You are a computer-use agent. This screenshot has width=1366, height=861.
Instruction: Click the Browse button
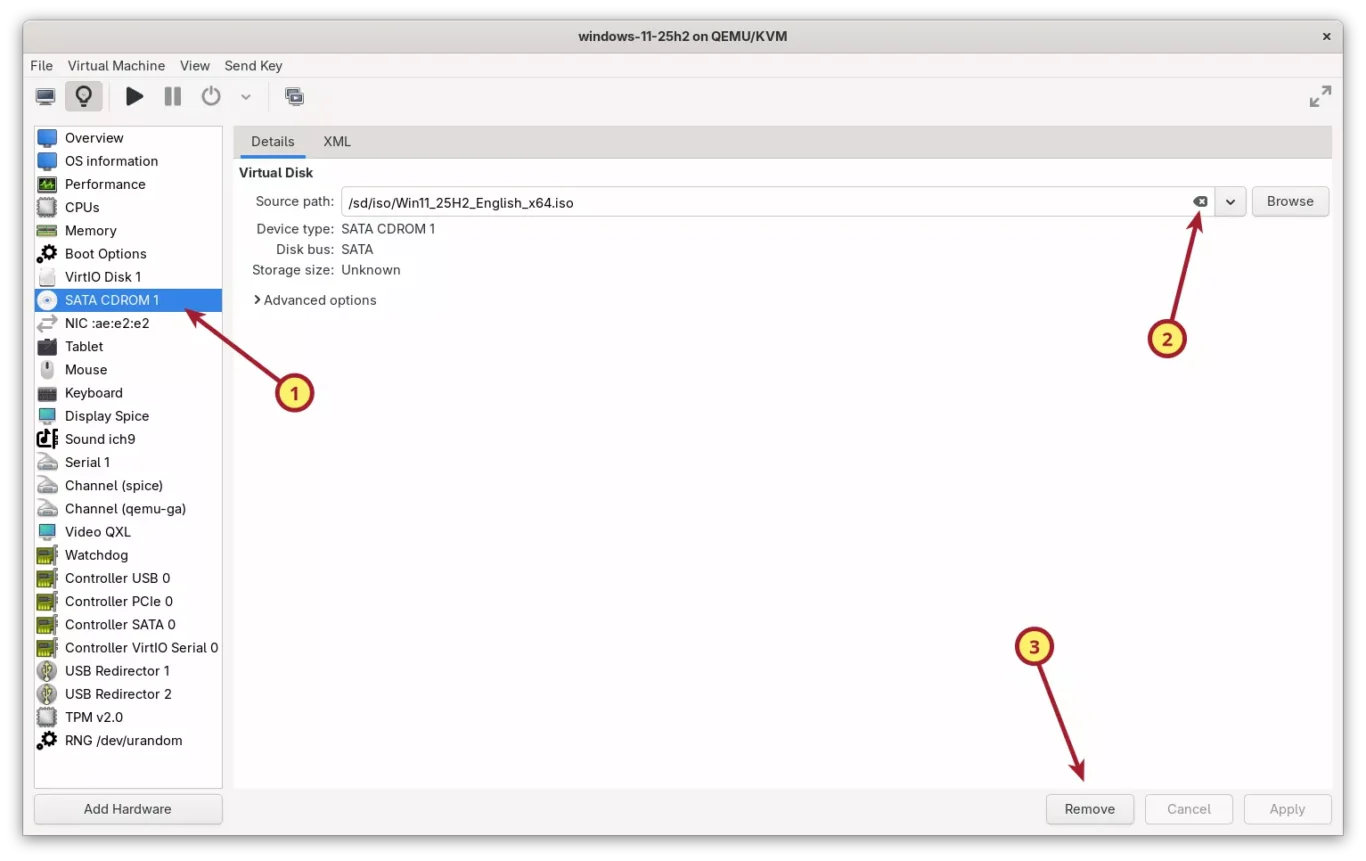tap(1290, 202)
